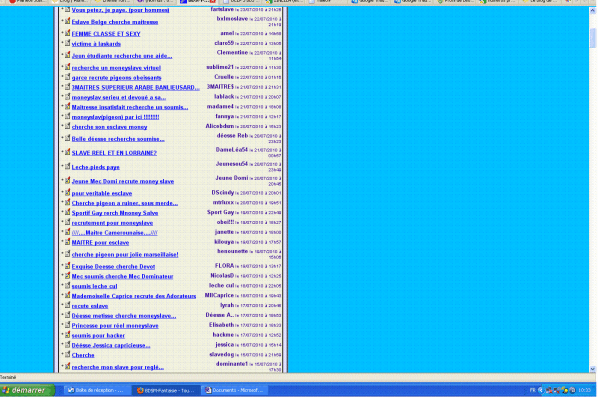Click the topic icon beside 'soumis pour hacker'
The height and width of the screenshot is (397, 598).
point(68,335)
